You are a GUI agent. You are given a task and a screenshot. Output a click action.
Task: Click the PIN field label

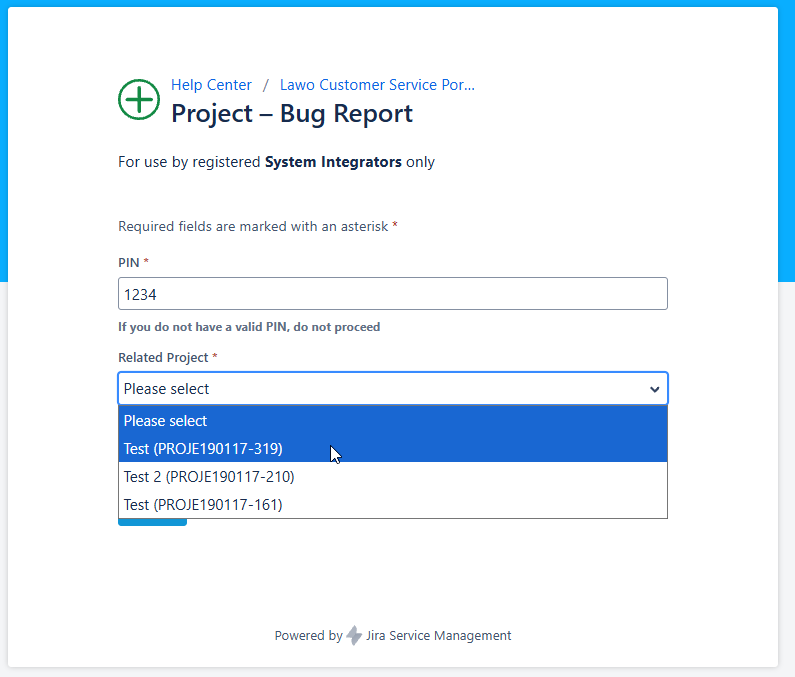point(130,262)
